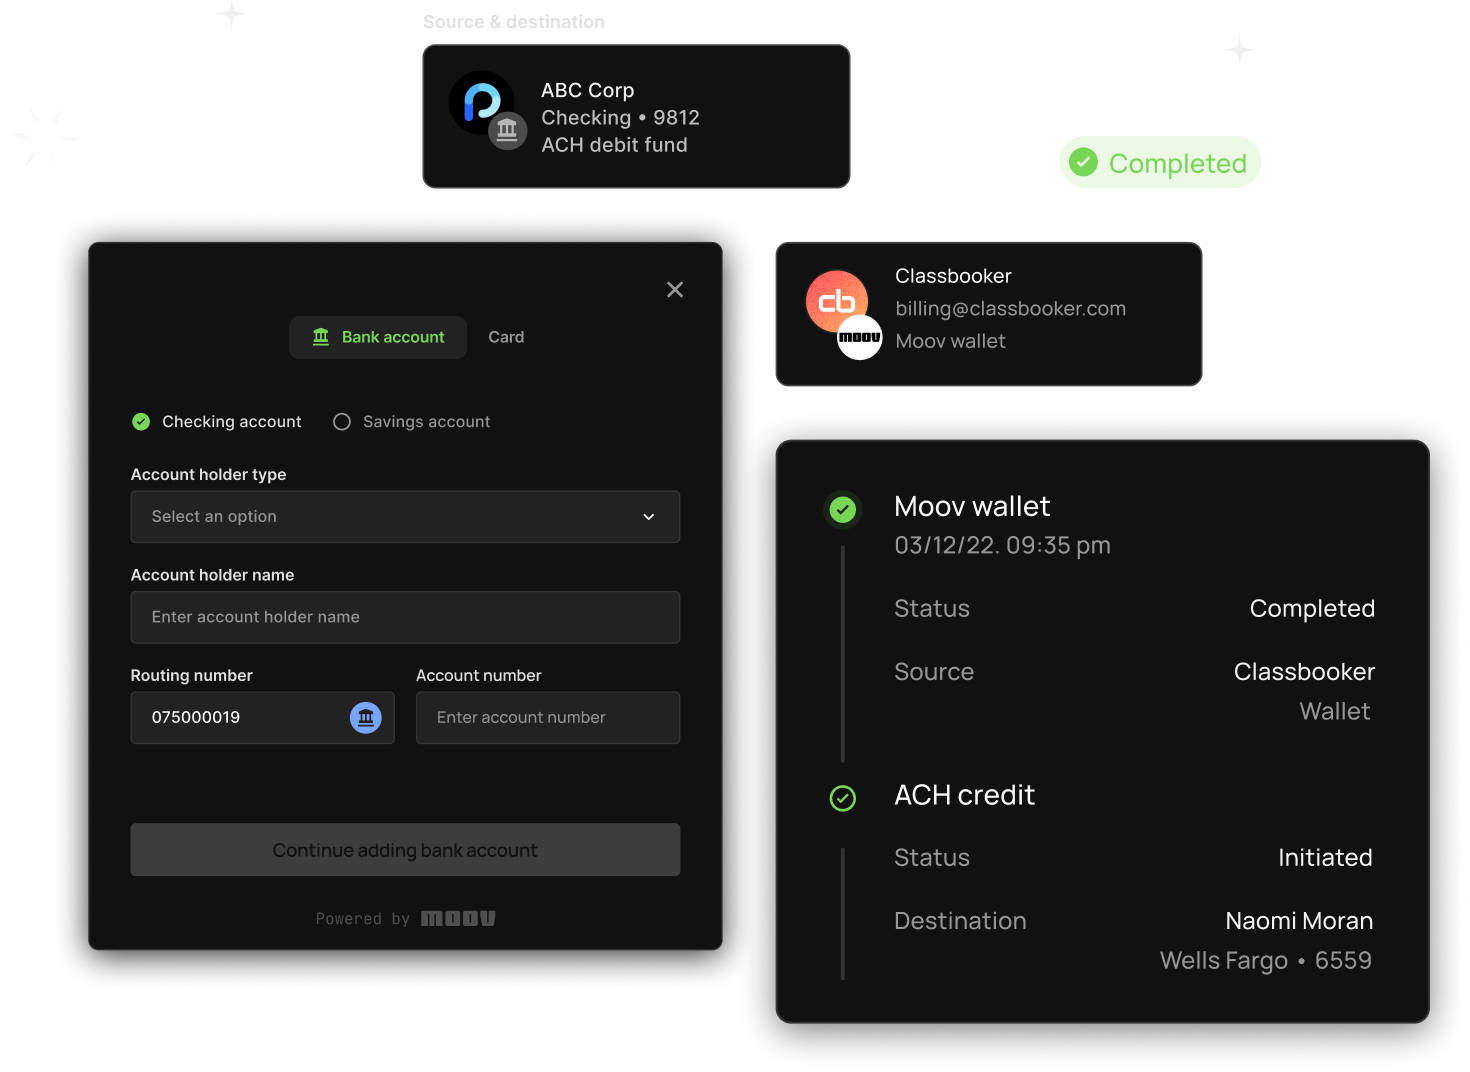Viewport: 1470px width, 1072px height.
Task: Close the add bank account dialog
Action: pos(675,289)
